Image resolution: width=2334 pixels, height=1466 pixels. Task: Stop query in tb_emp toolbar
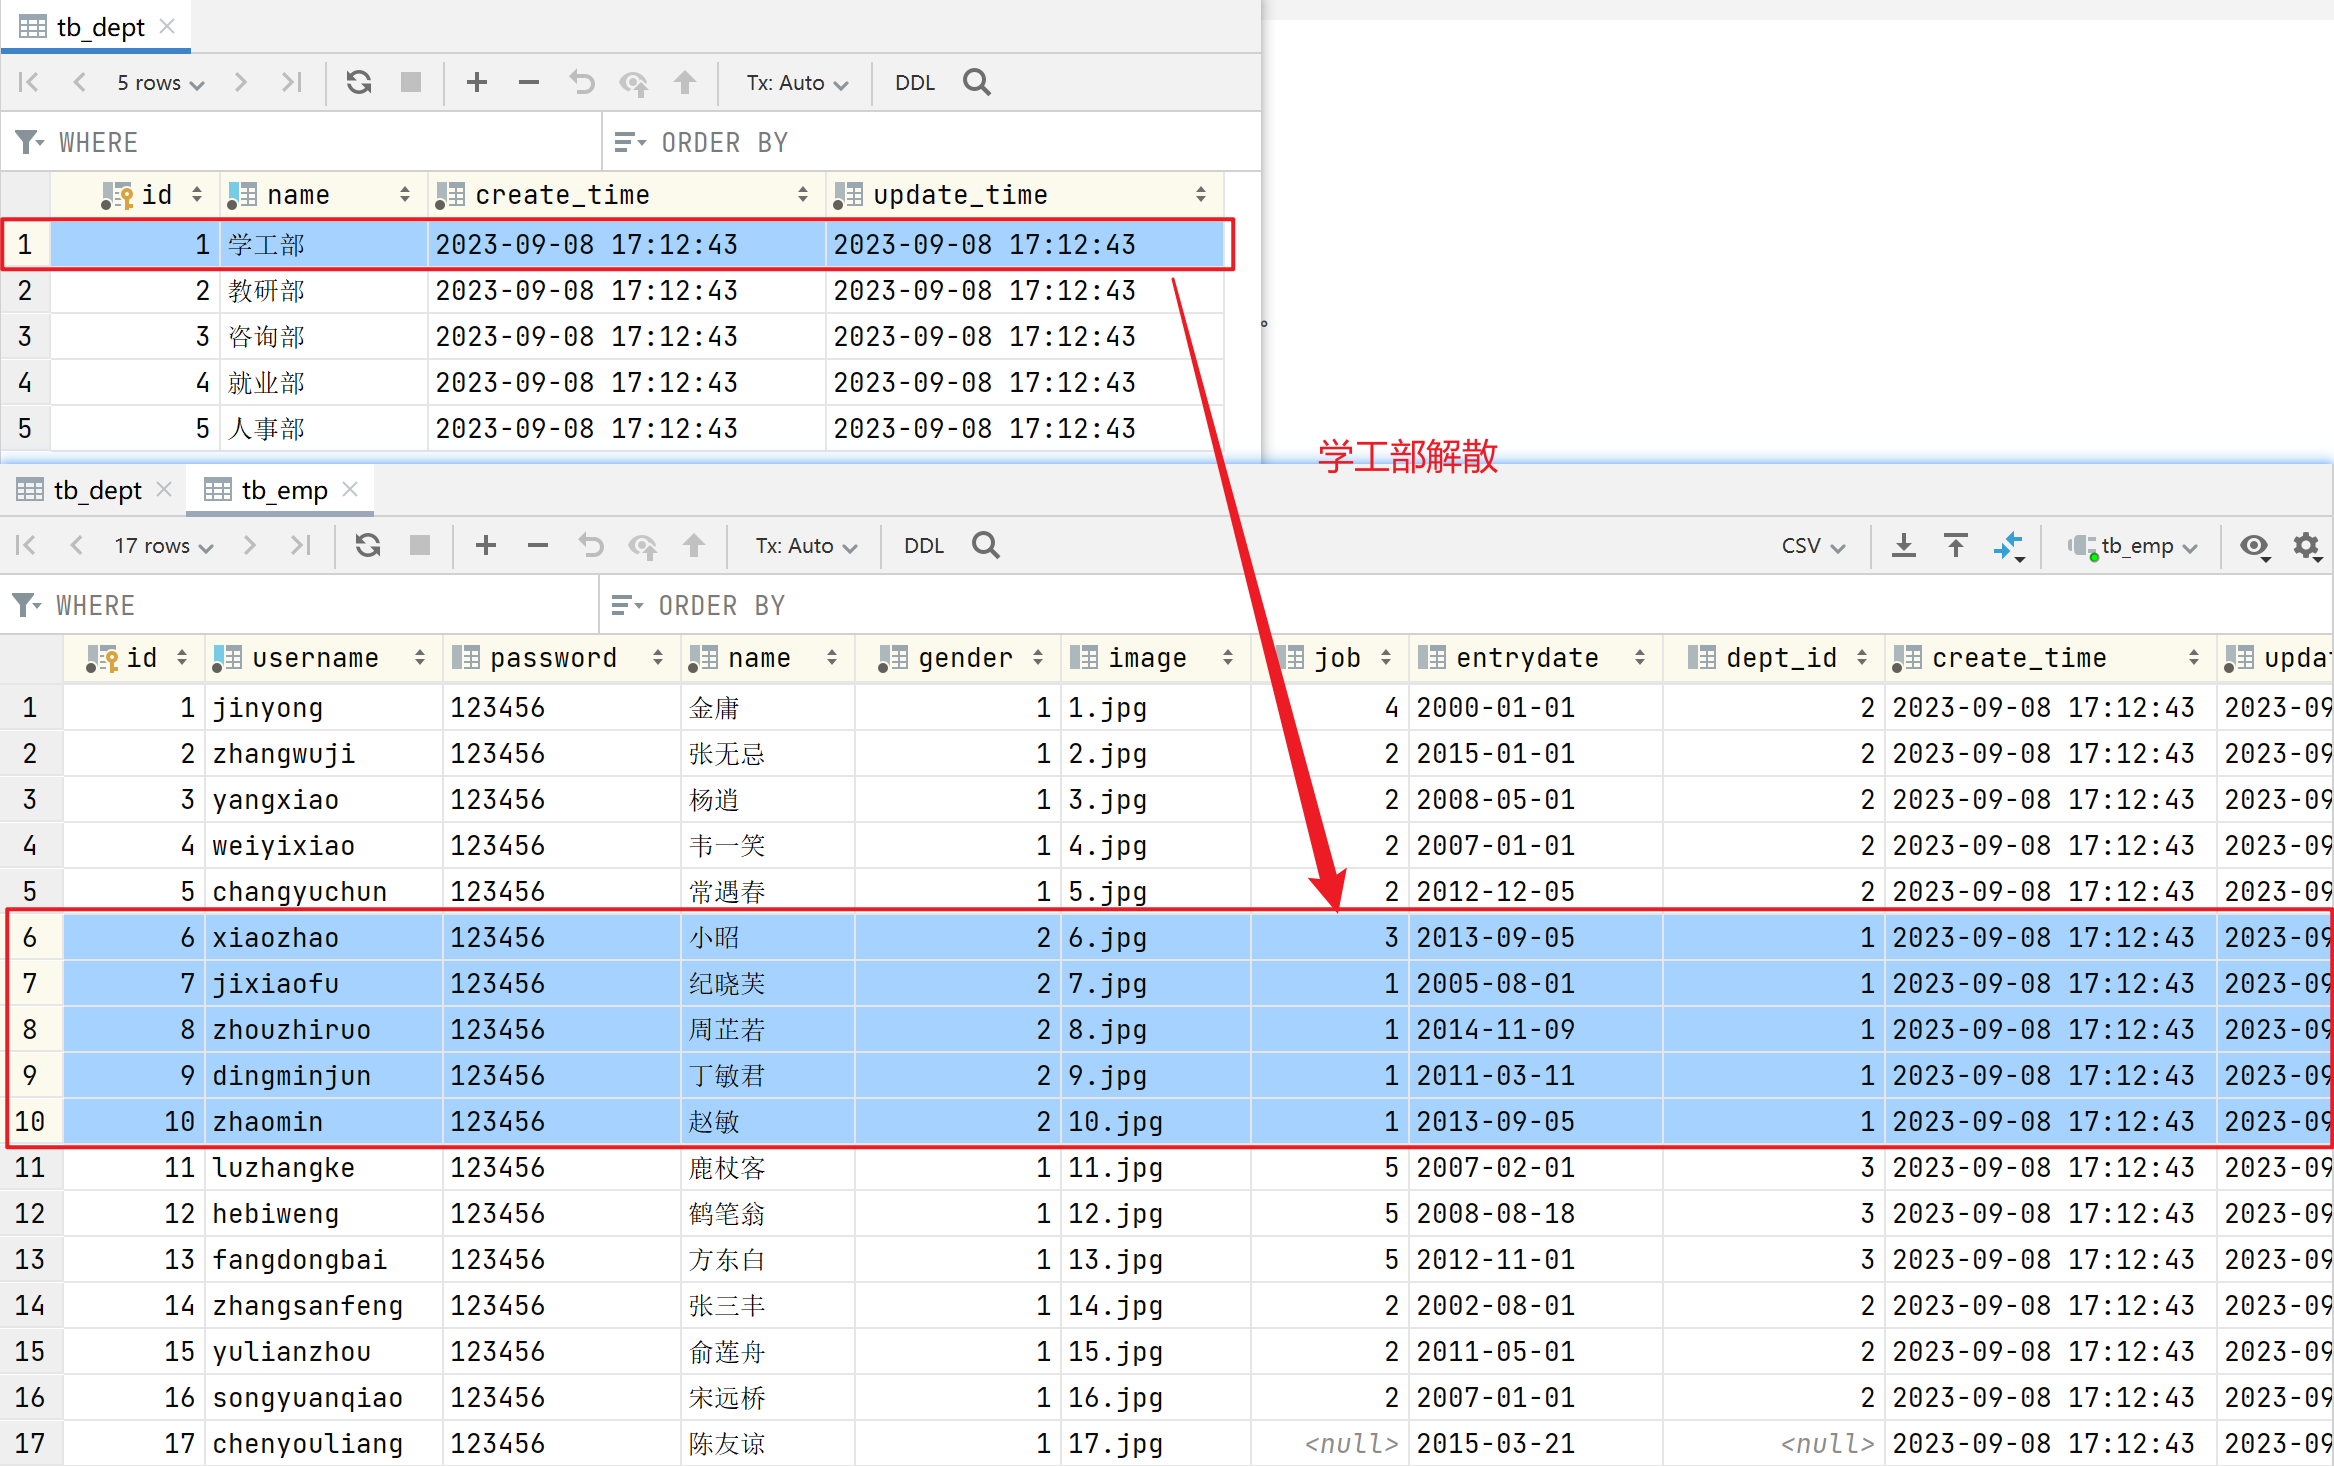(419, 545)
